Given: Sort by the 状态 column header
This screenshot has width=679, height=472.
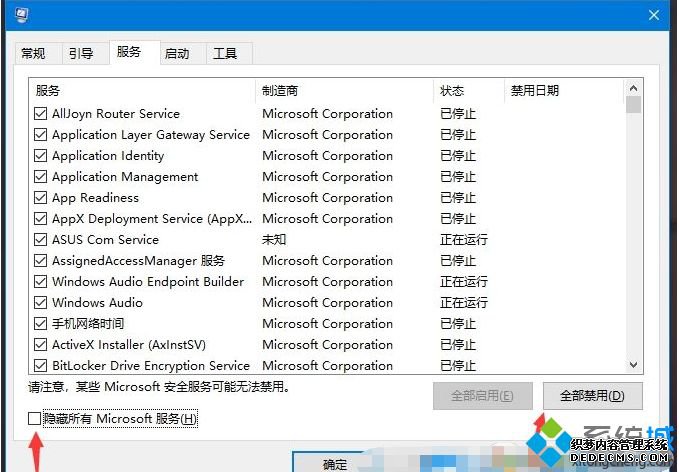Looking at the screenshot, I should 469,91.
